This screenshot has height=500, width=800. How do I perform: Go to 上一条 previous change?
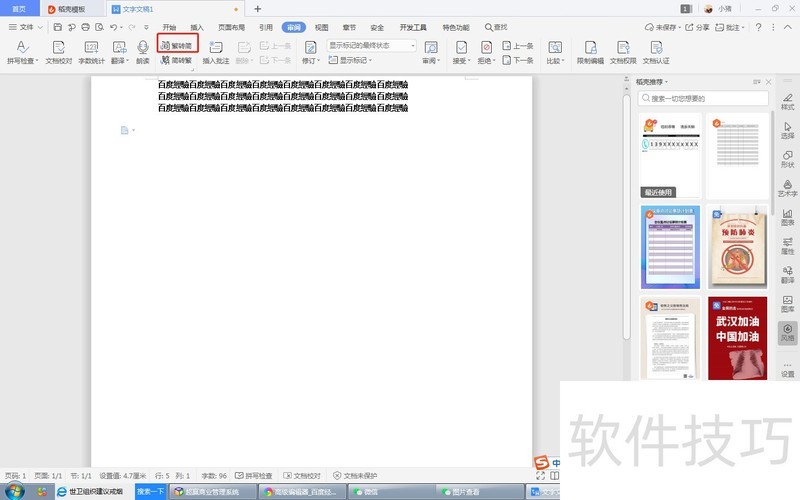pyautogui.click(x=518, y=45)
